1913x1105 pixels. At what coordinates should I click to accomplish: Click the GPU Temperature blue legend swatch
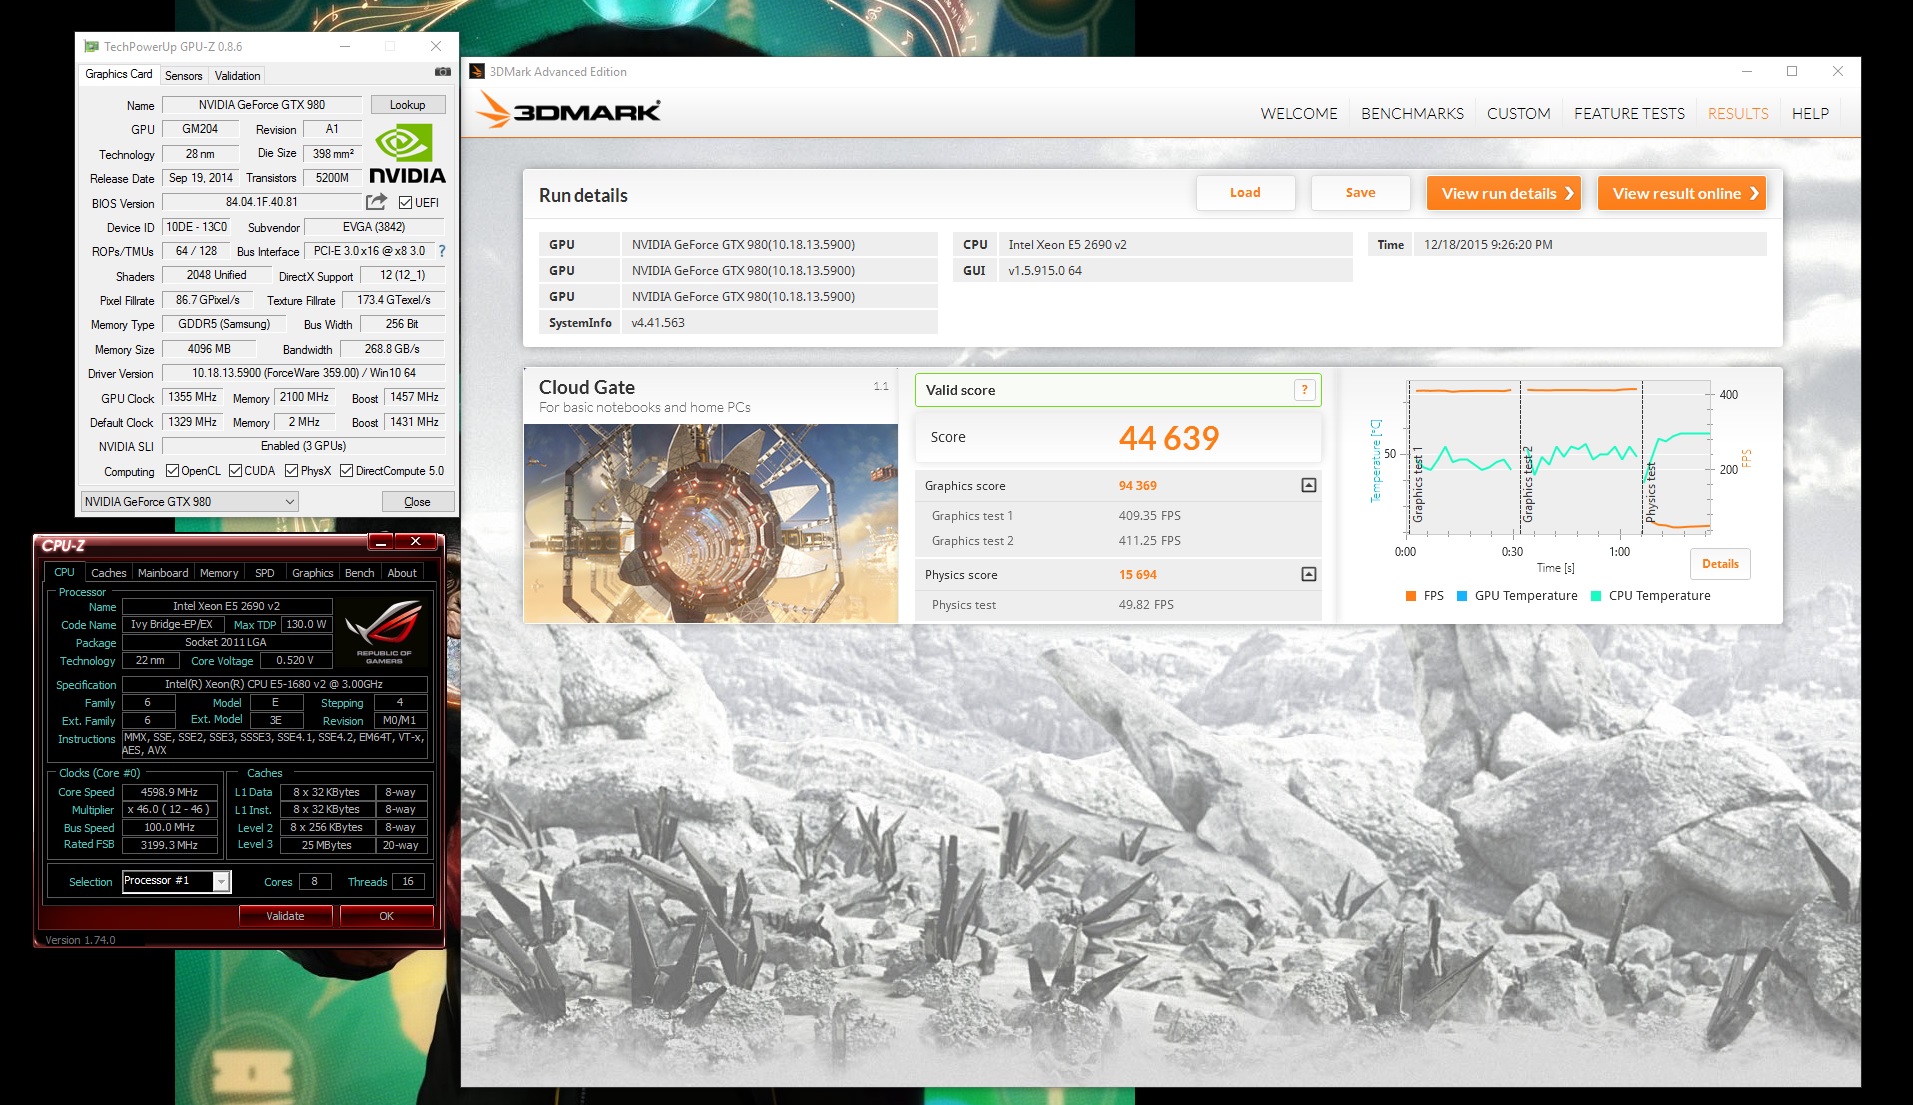[1462, 596]
